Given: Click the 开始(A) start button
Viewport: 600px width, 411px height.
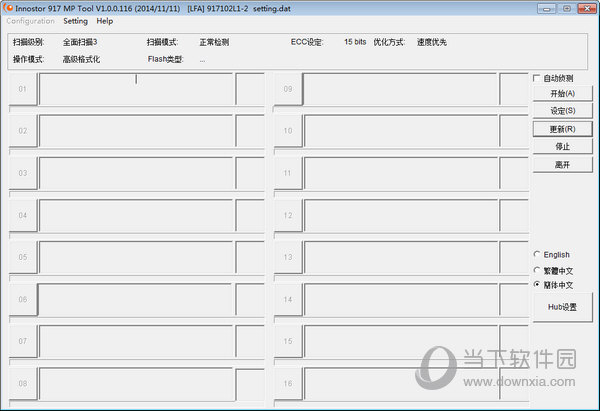Looking at the screenshot, I should pyautogui.click(x=562, y=93).
